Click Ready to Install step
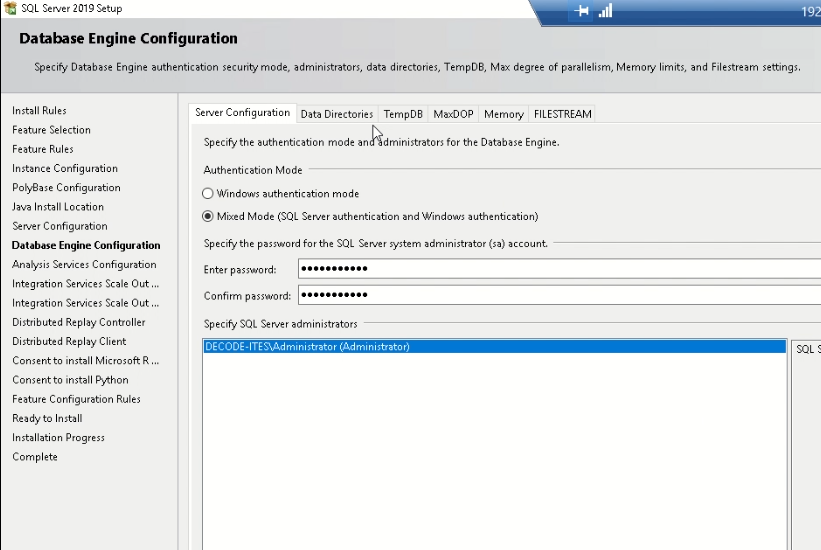Image resolution: width=821 pixels, height=550 pixels. [x=47, y=419]
